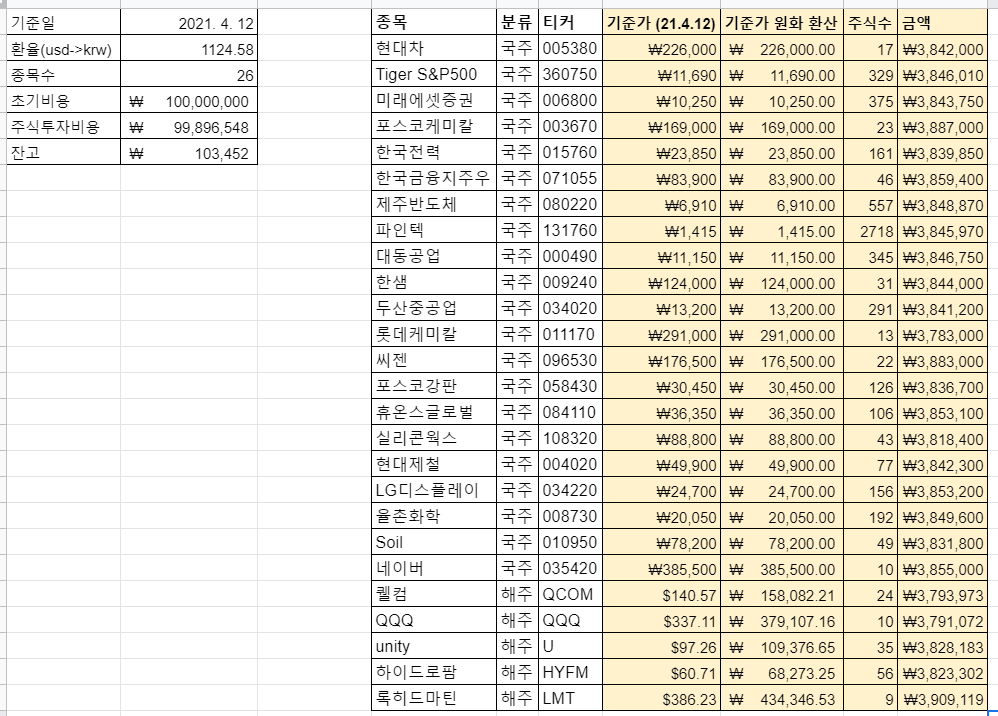
Task: Select the converted value 68,273.25
Action: click(782, 673)
